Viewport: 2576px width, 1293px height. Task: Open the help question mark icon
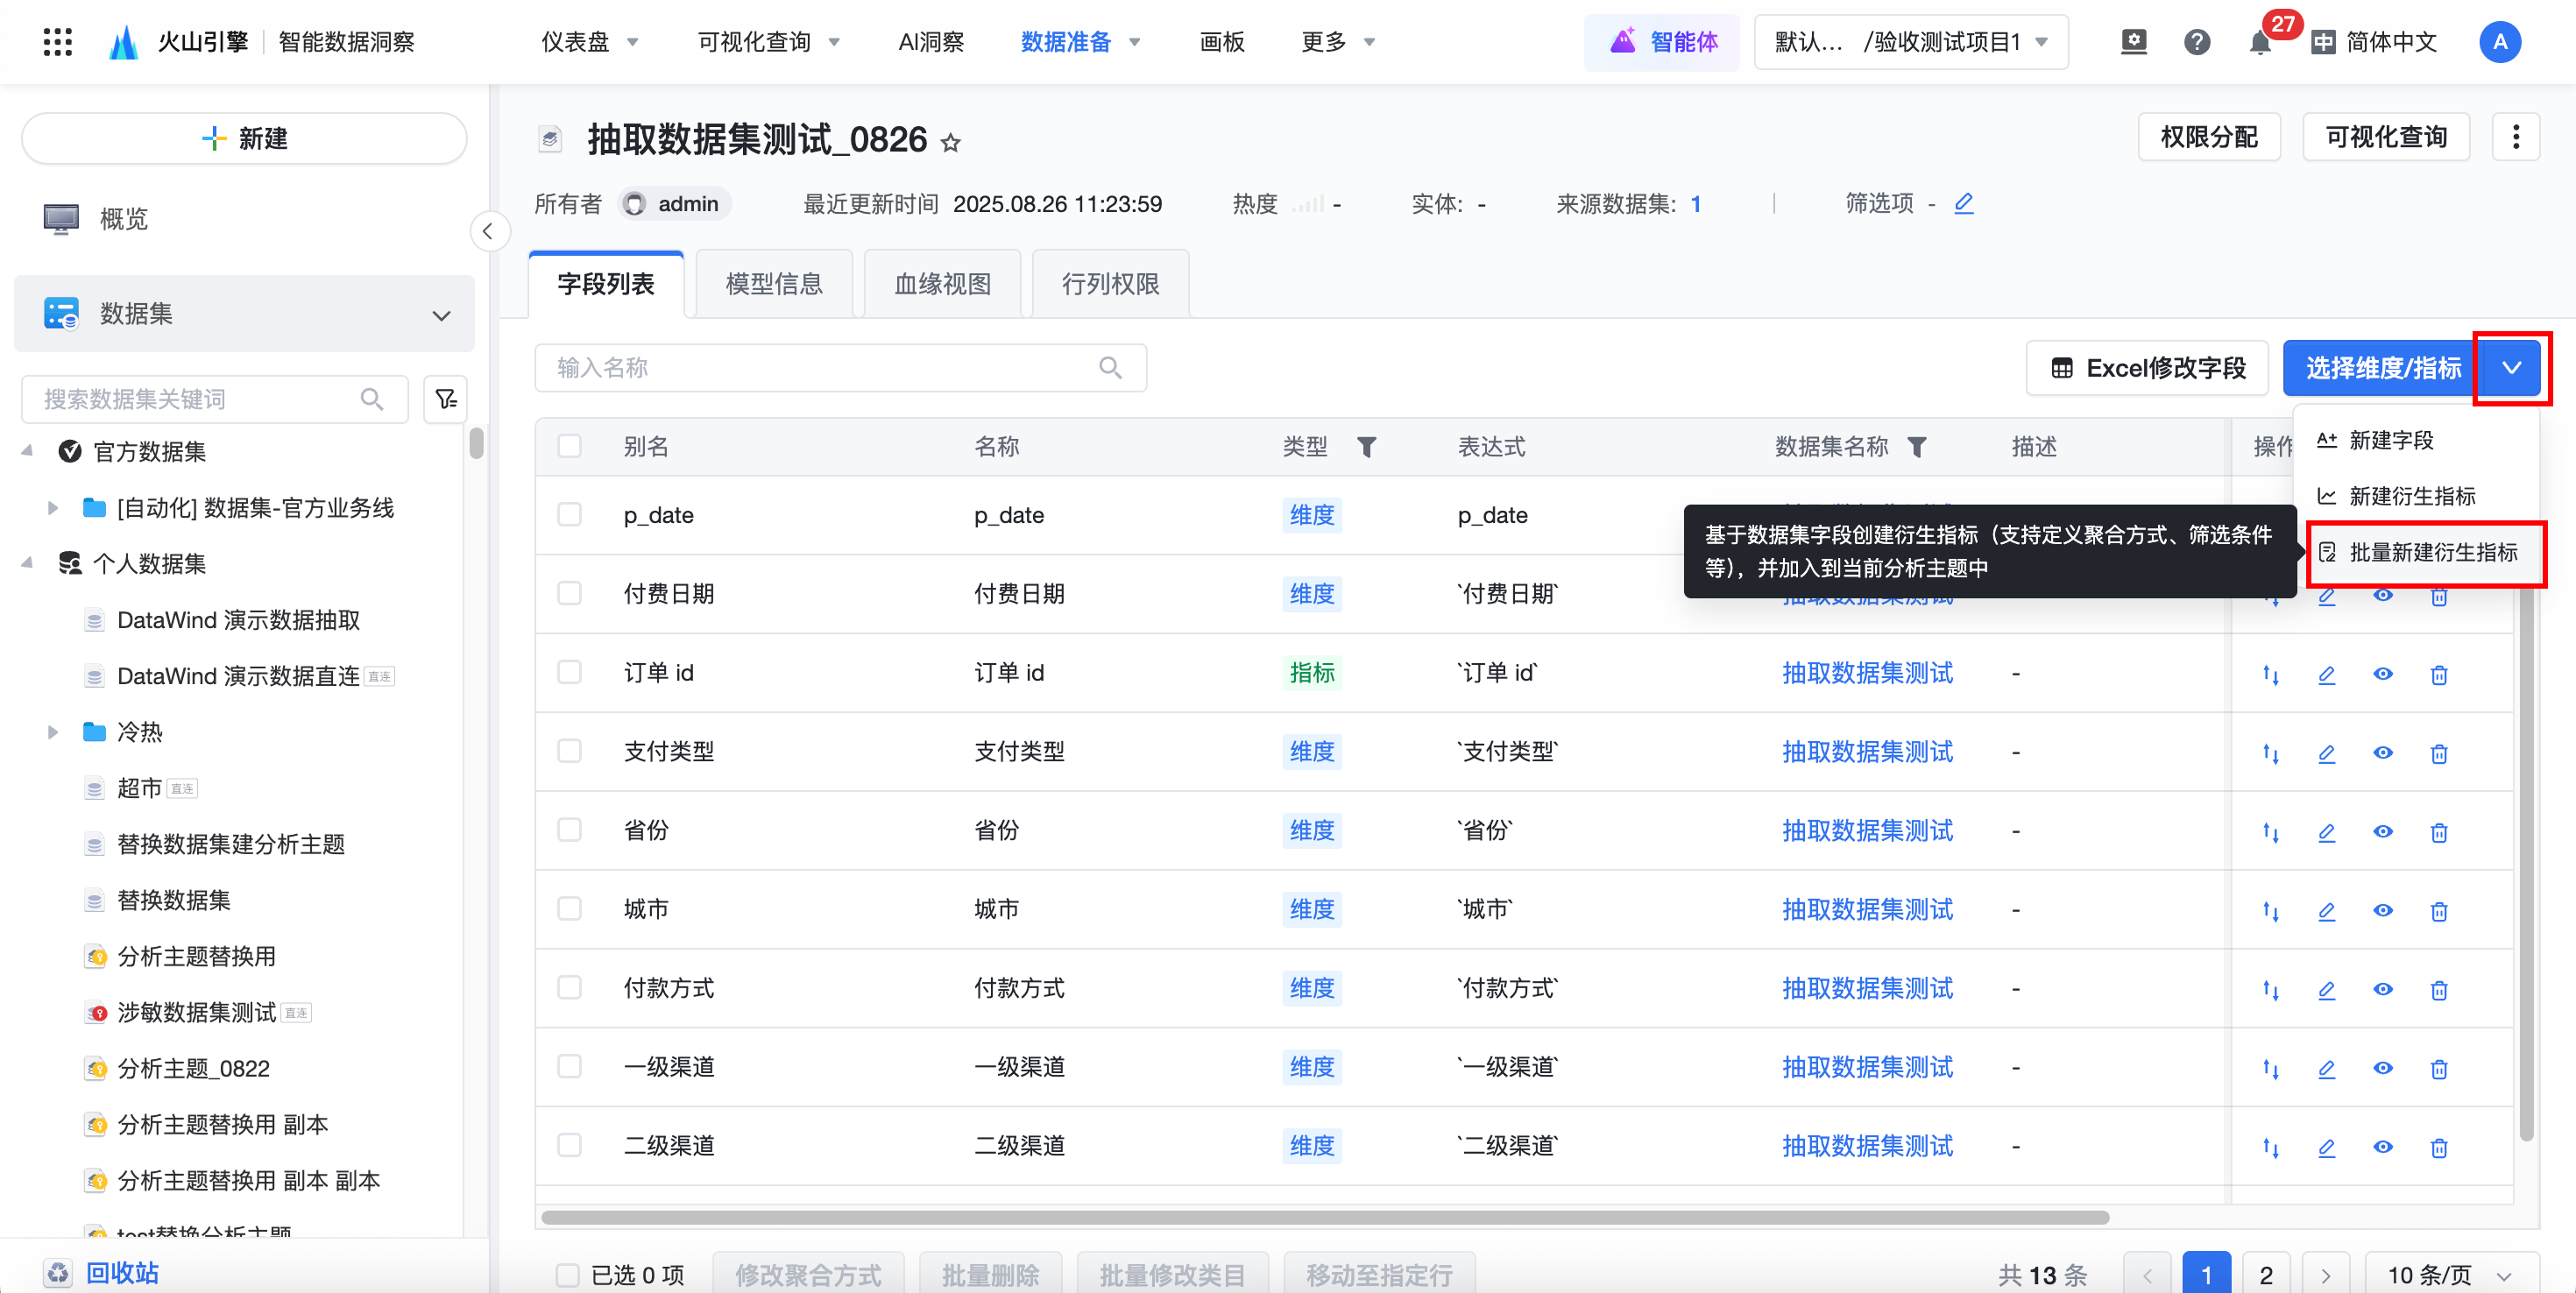[x=2197, y=42]
